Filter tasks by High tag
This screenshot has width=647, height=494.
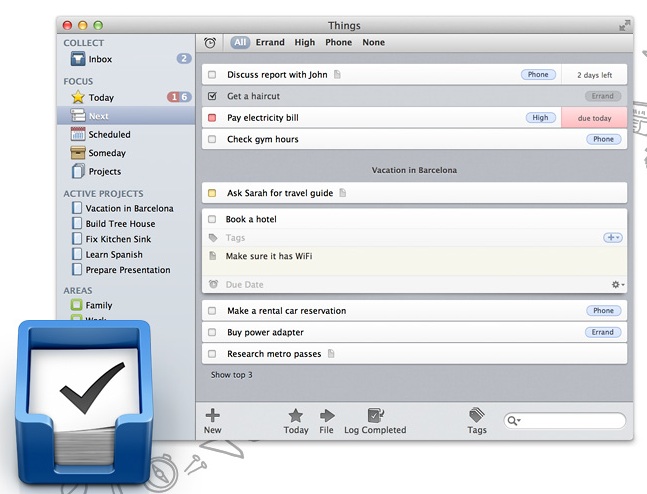pos(305,42)
